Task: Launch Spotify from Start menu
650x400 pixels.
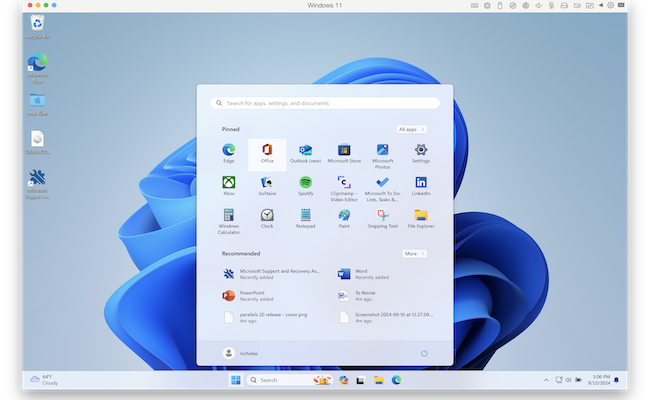Action: point(306,186)
